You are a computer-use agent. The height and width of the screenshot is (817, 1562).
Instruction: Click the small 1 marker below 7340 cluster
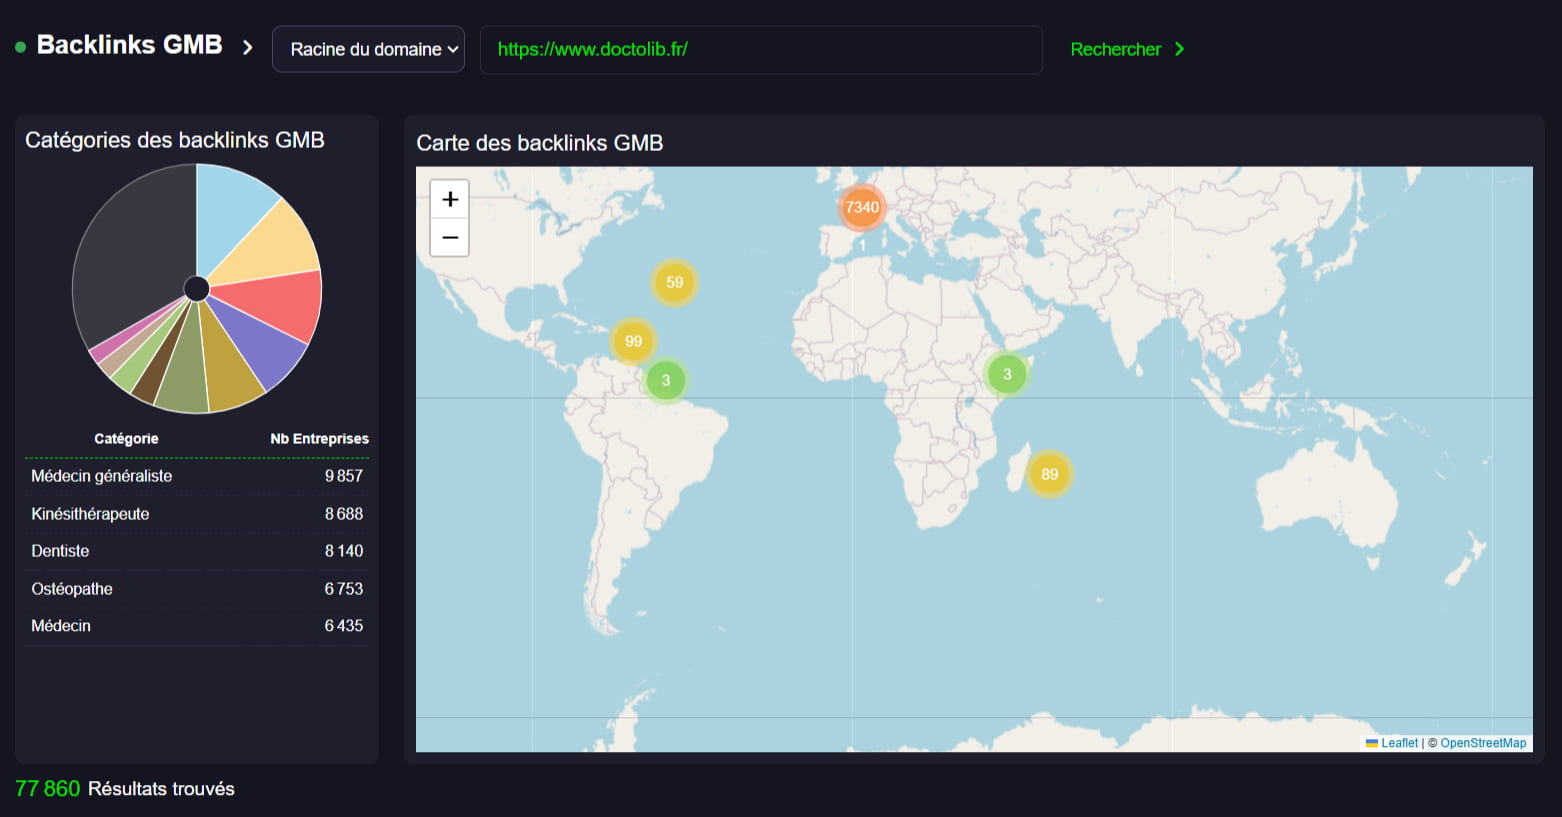click(862, 245)
